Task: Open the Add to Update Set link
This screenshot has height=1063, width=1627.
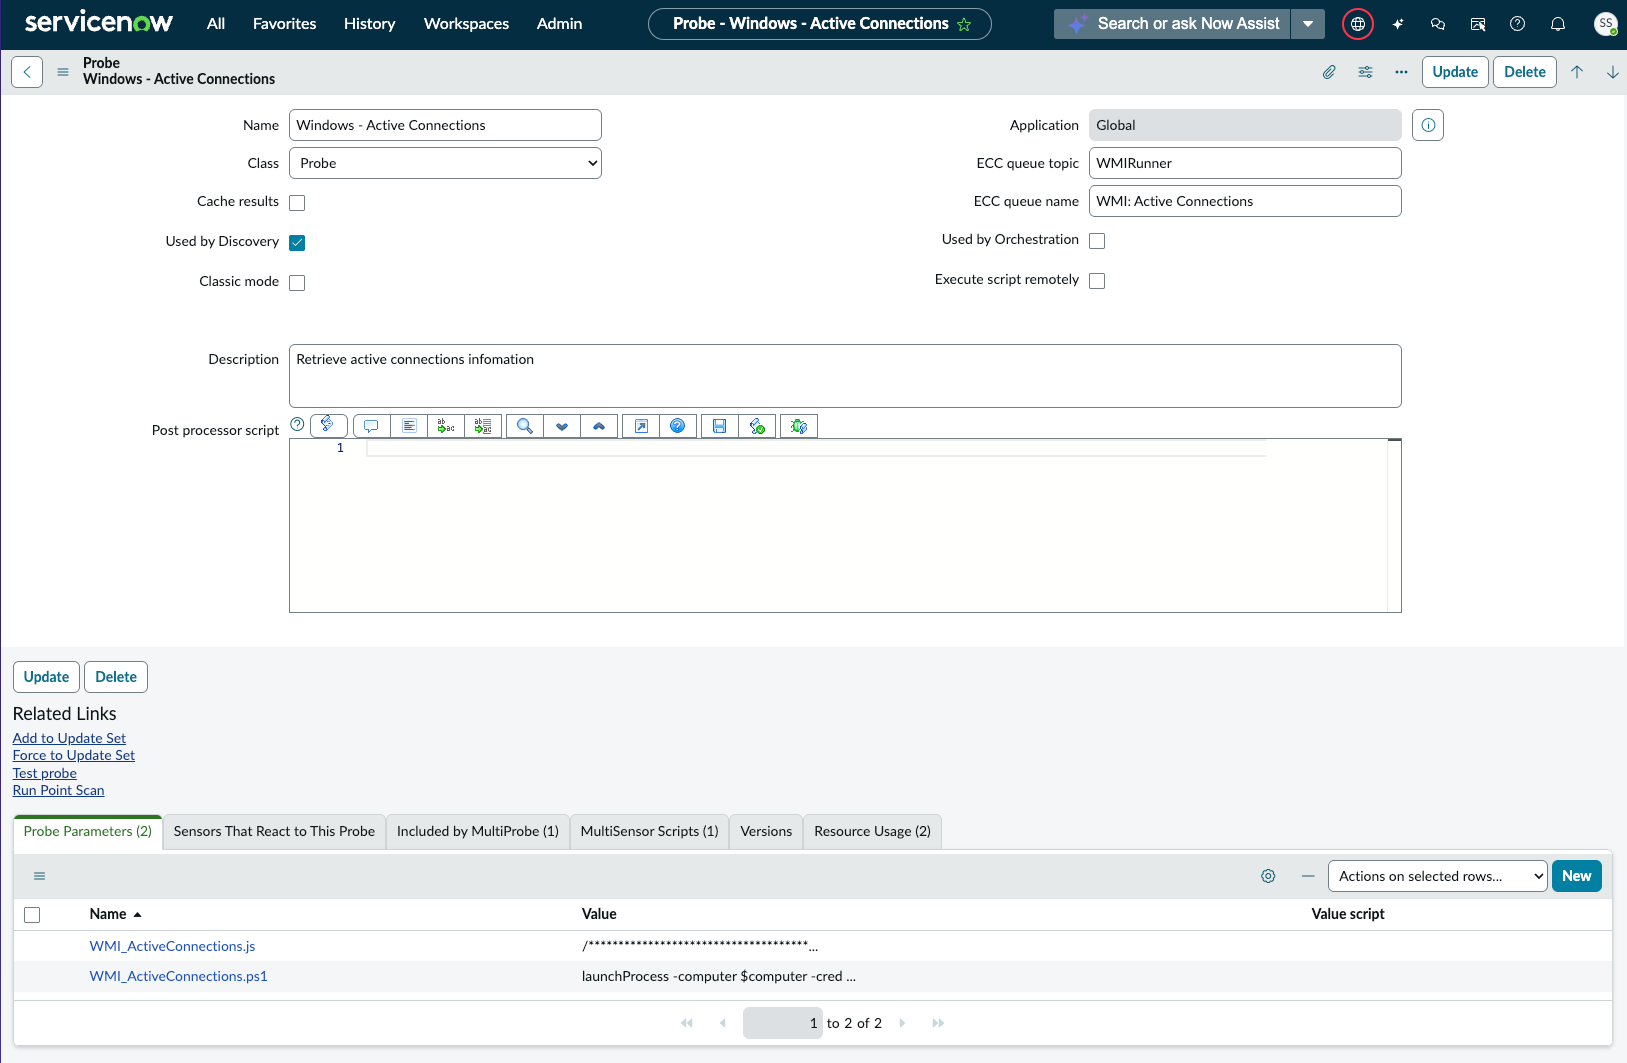Action: click(69, 738)
